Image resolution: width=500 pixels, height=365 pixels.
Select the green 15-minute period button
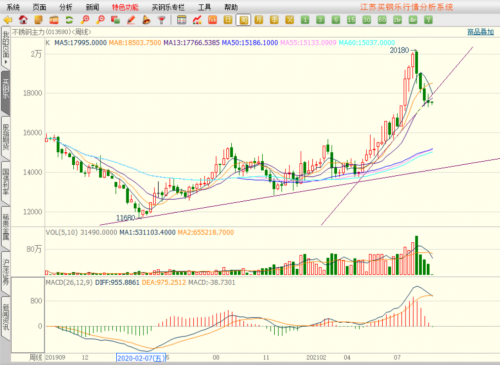click(351, 20)
